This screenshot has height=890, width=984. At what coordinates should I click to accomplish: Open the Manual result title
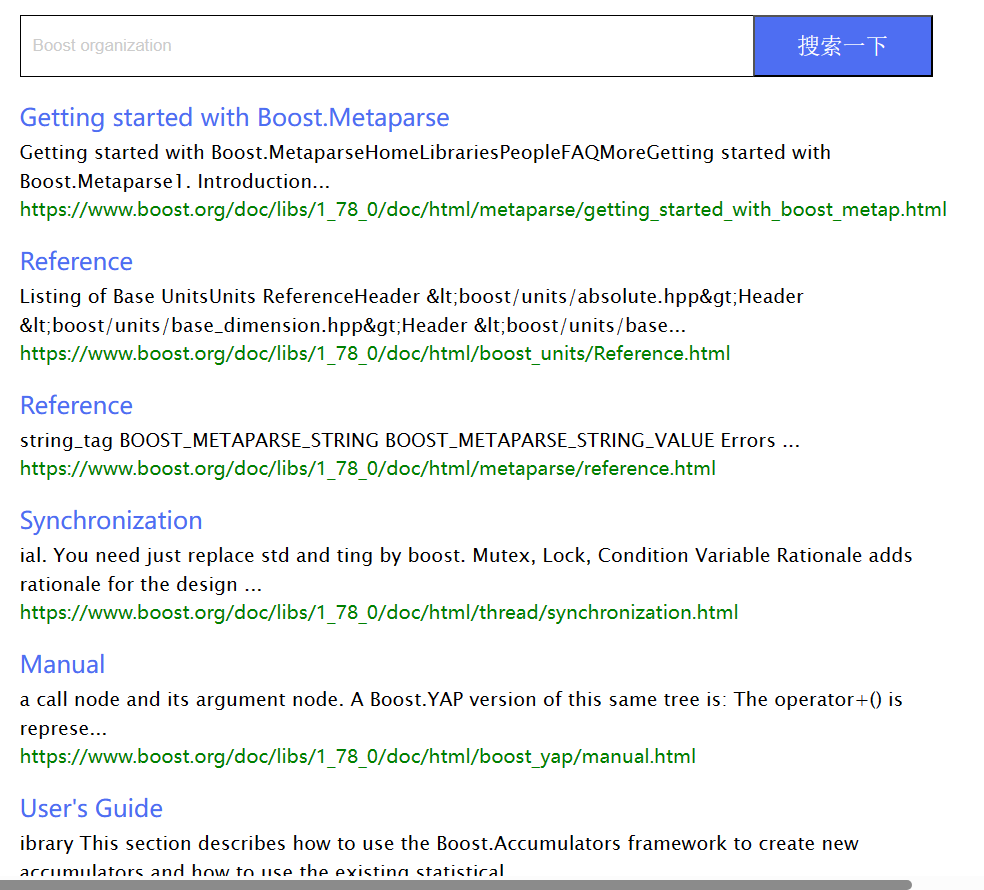[63, 665]
